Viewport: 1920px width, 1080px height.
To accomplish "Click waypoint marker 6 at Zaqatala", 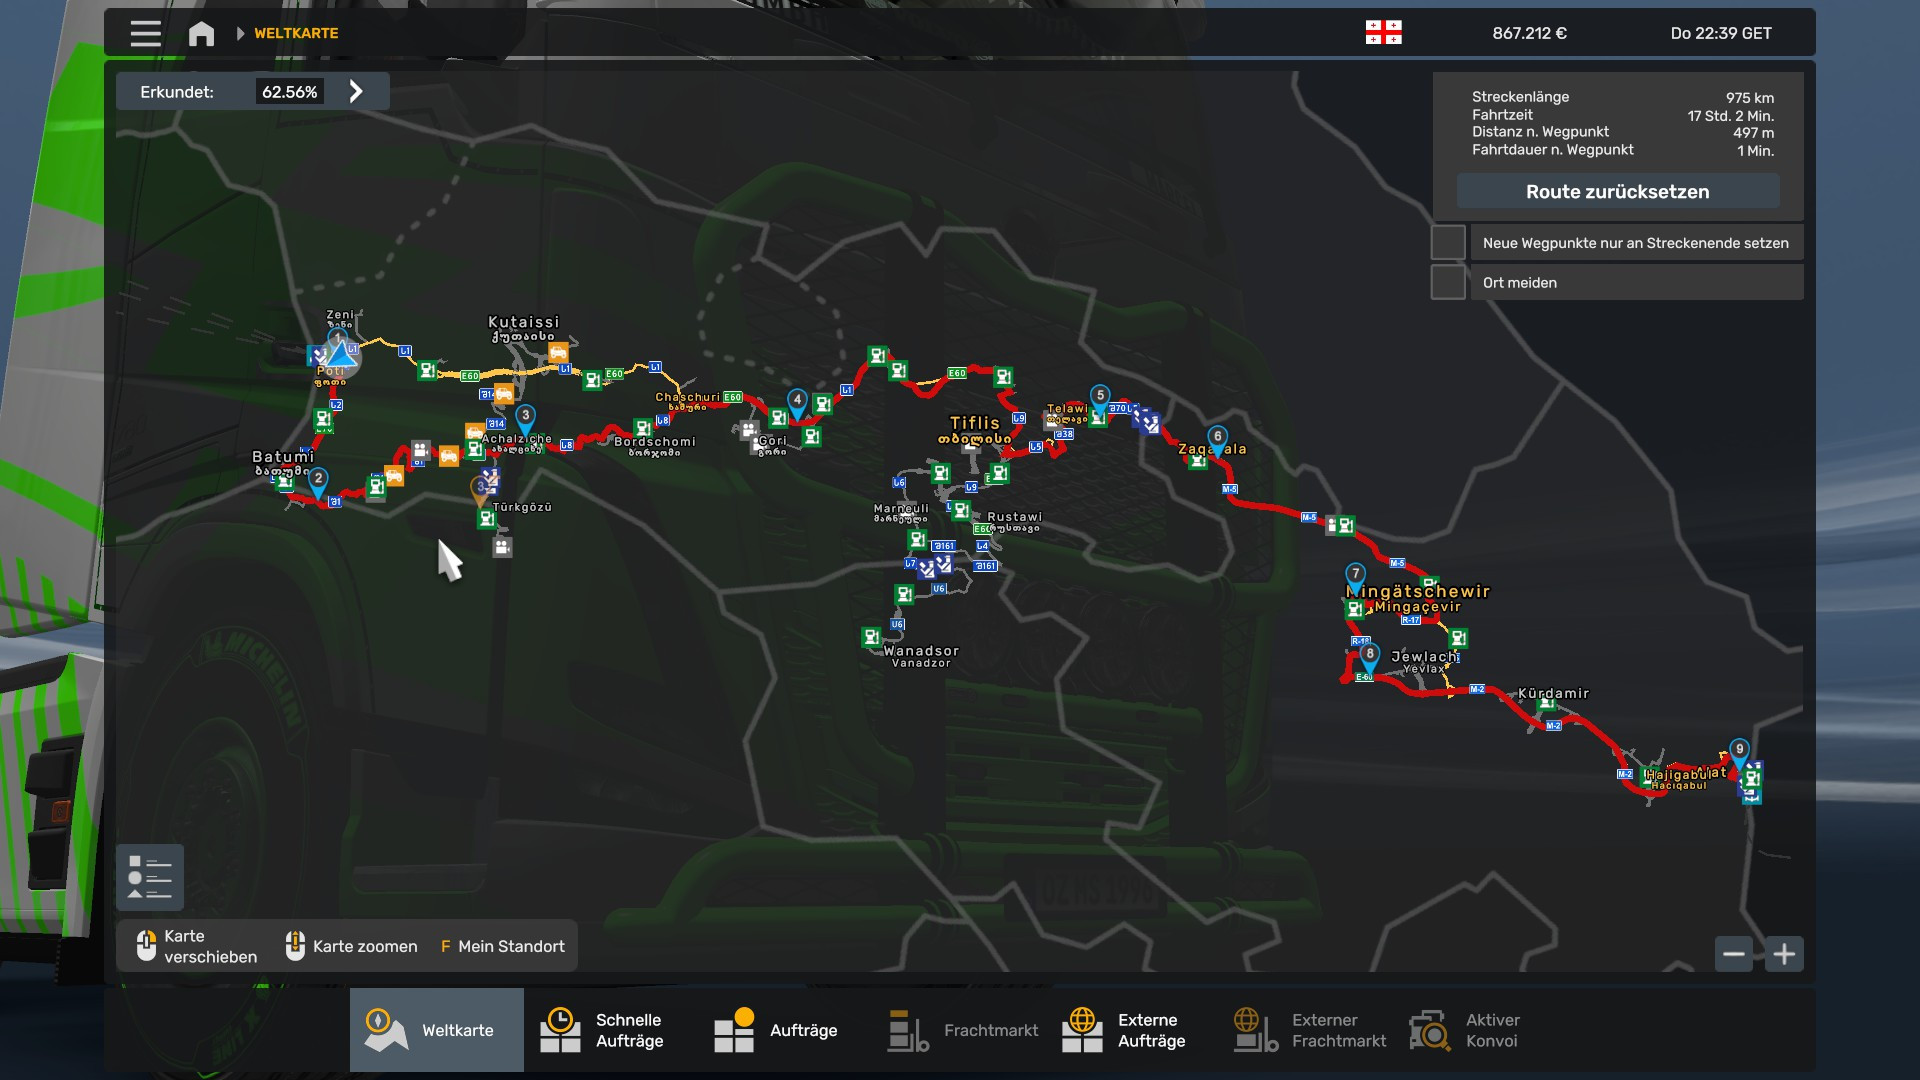I will coord(1217,438).
